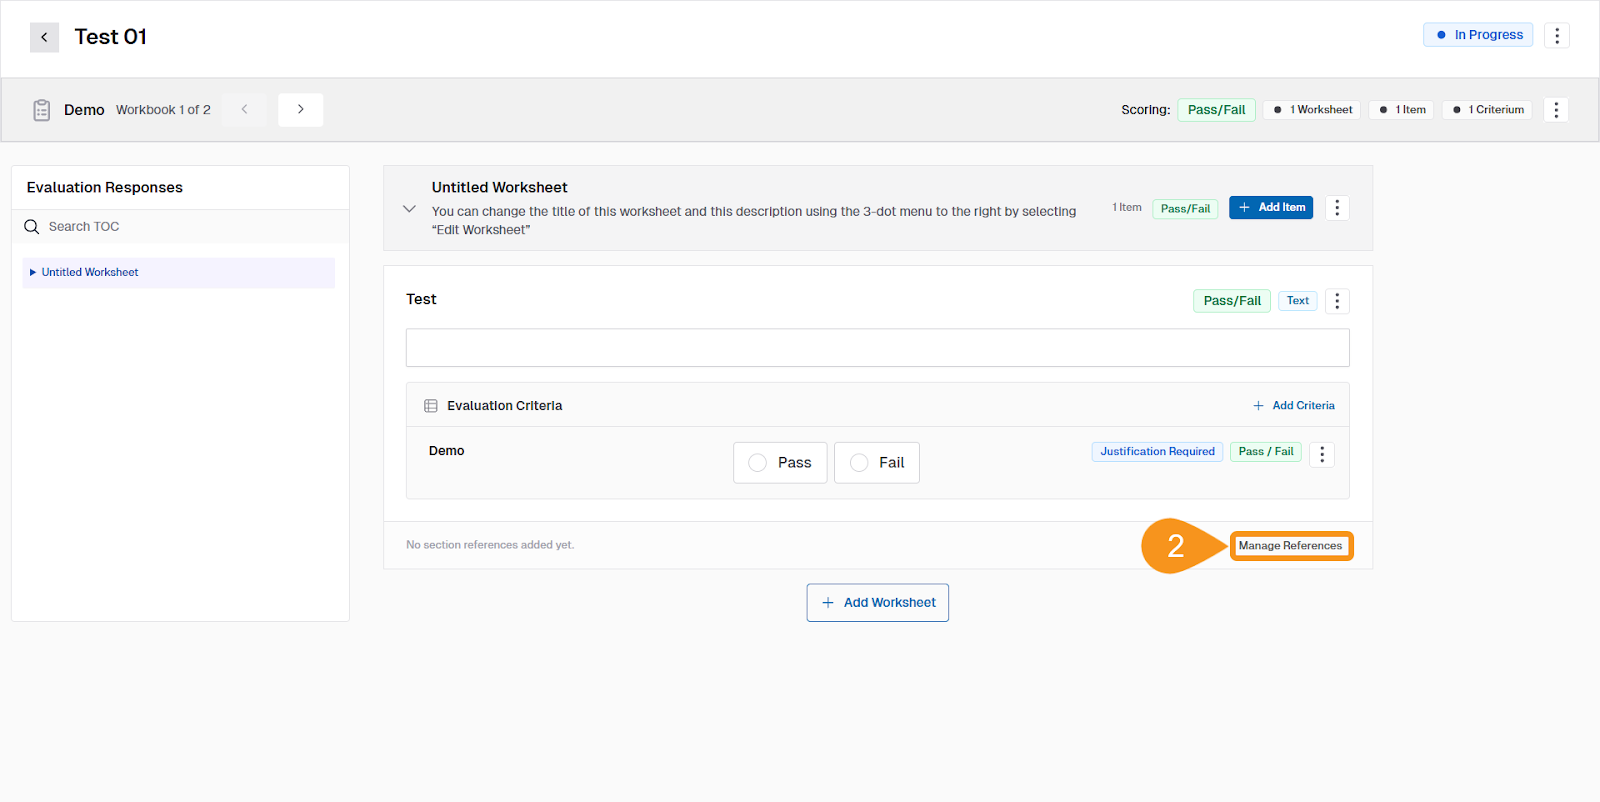The width and height of the screenshot is (1600, 802).
Task: Click the In Progress status badge
Action: point(1477,35)
